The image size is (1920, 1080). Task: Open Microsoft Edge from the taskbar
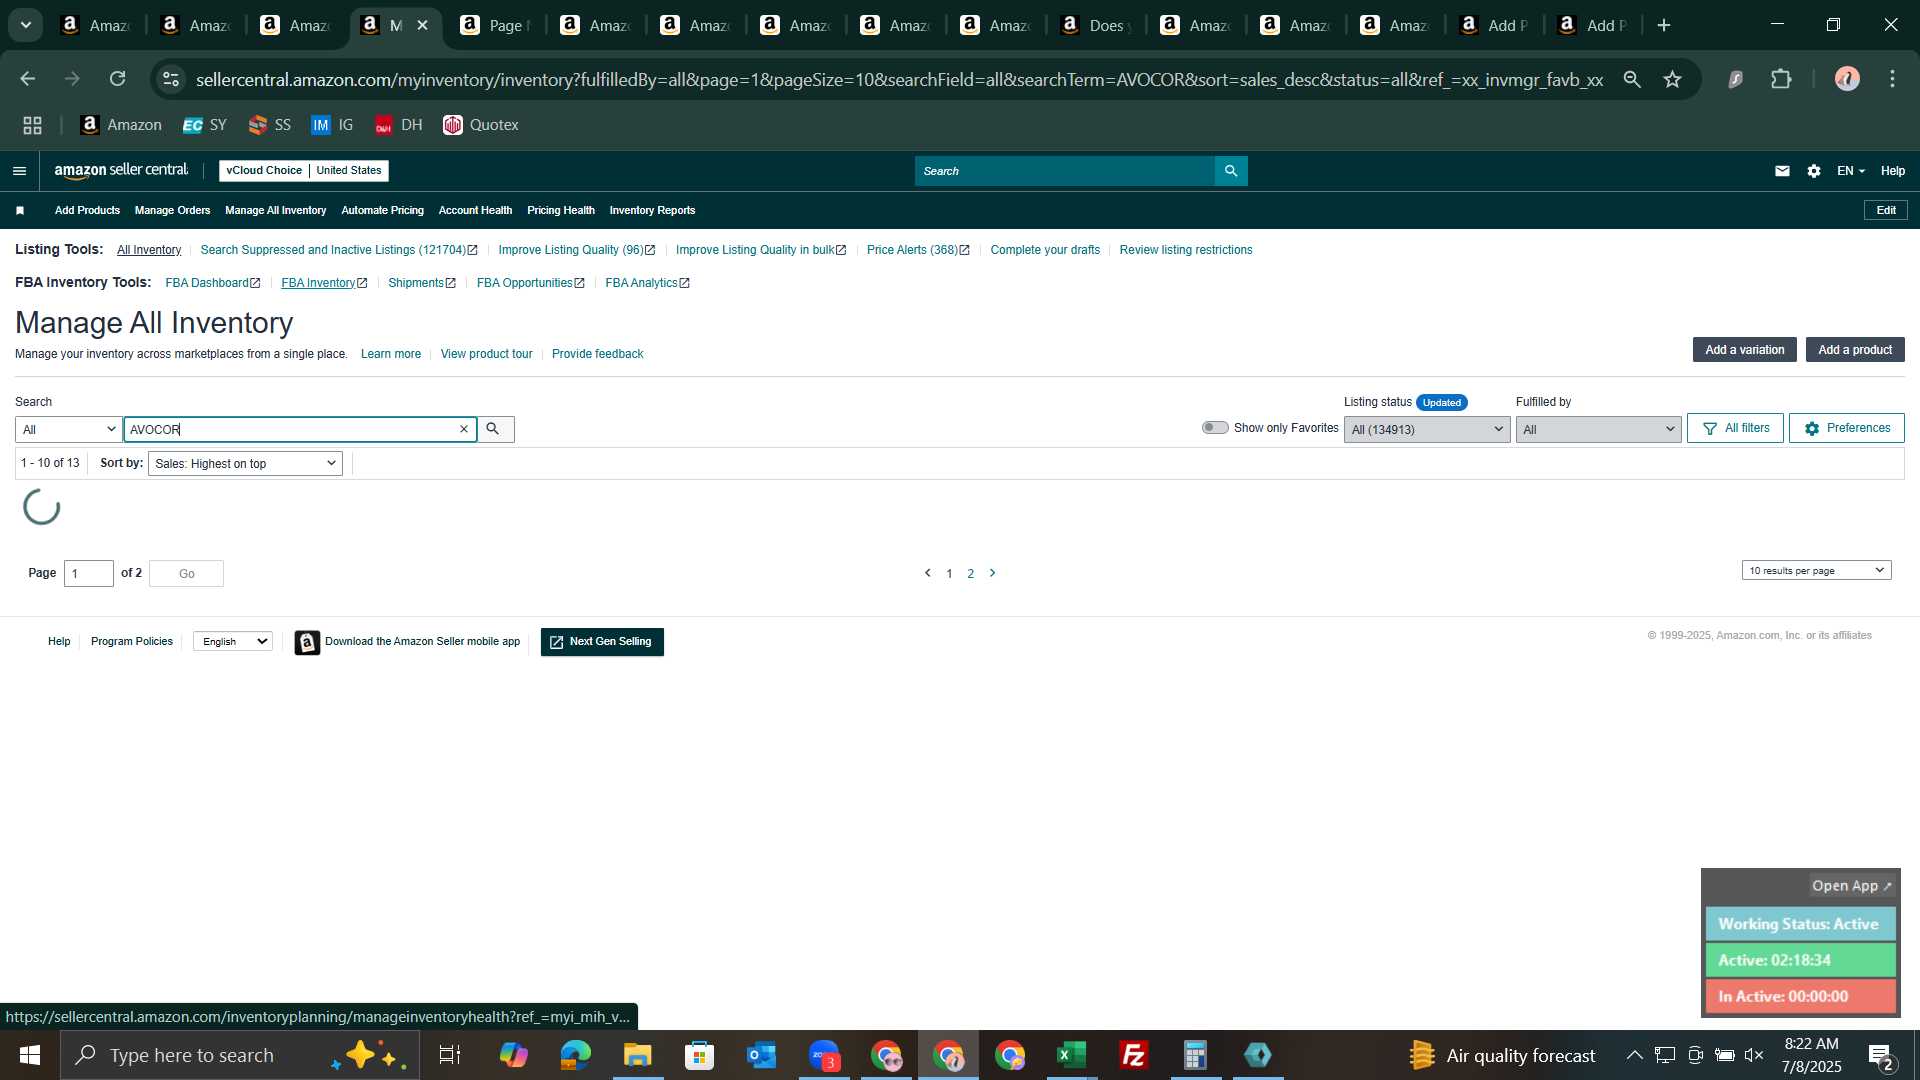pos(575,1055)
